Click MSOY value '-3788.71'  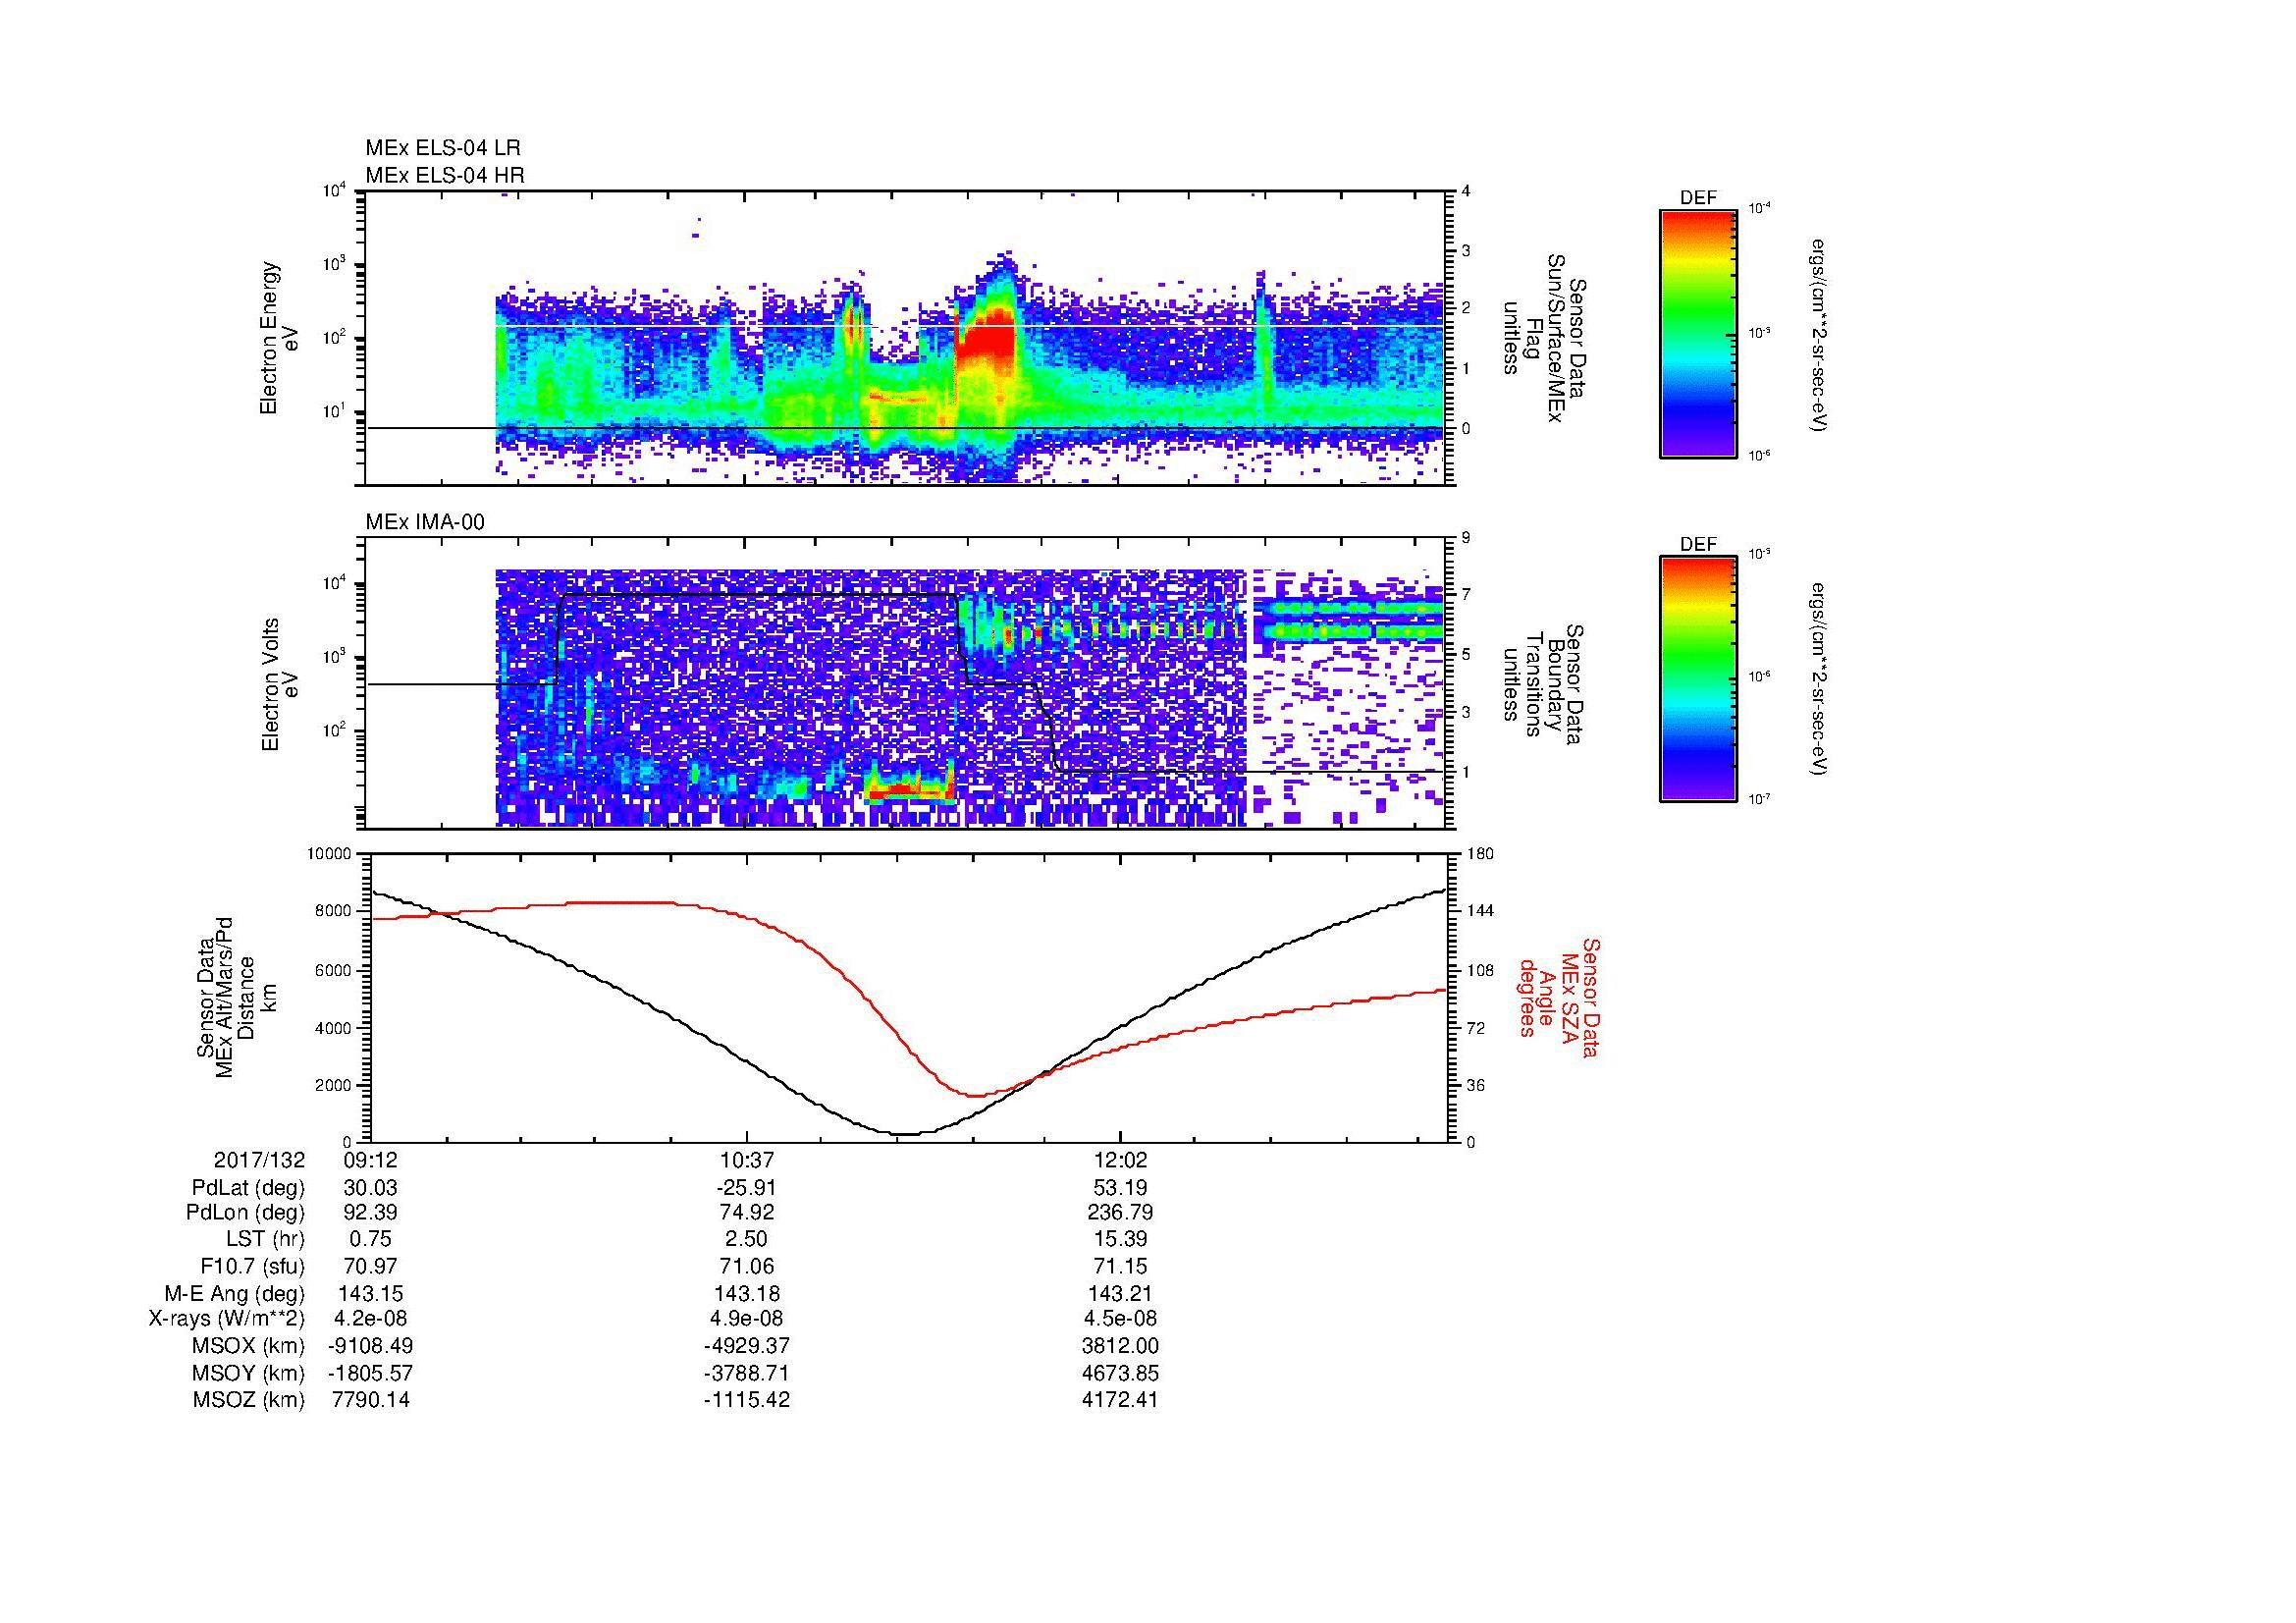tap(746, 1374)
